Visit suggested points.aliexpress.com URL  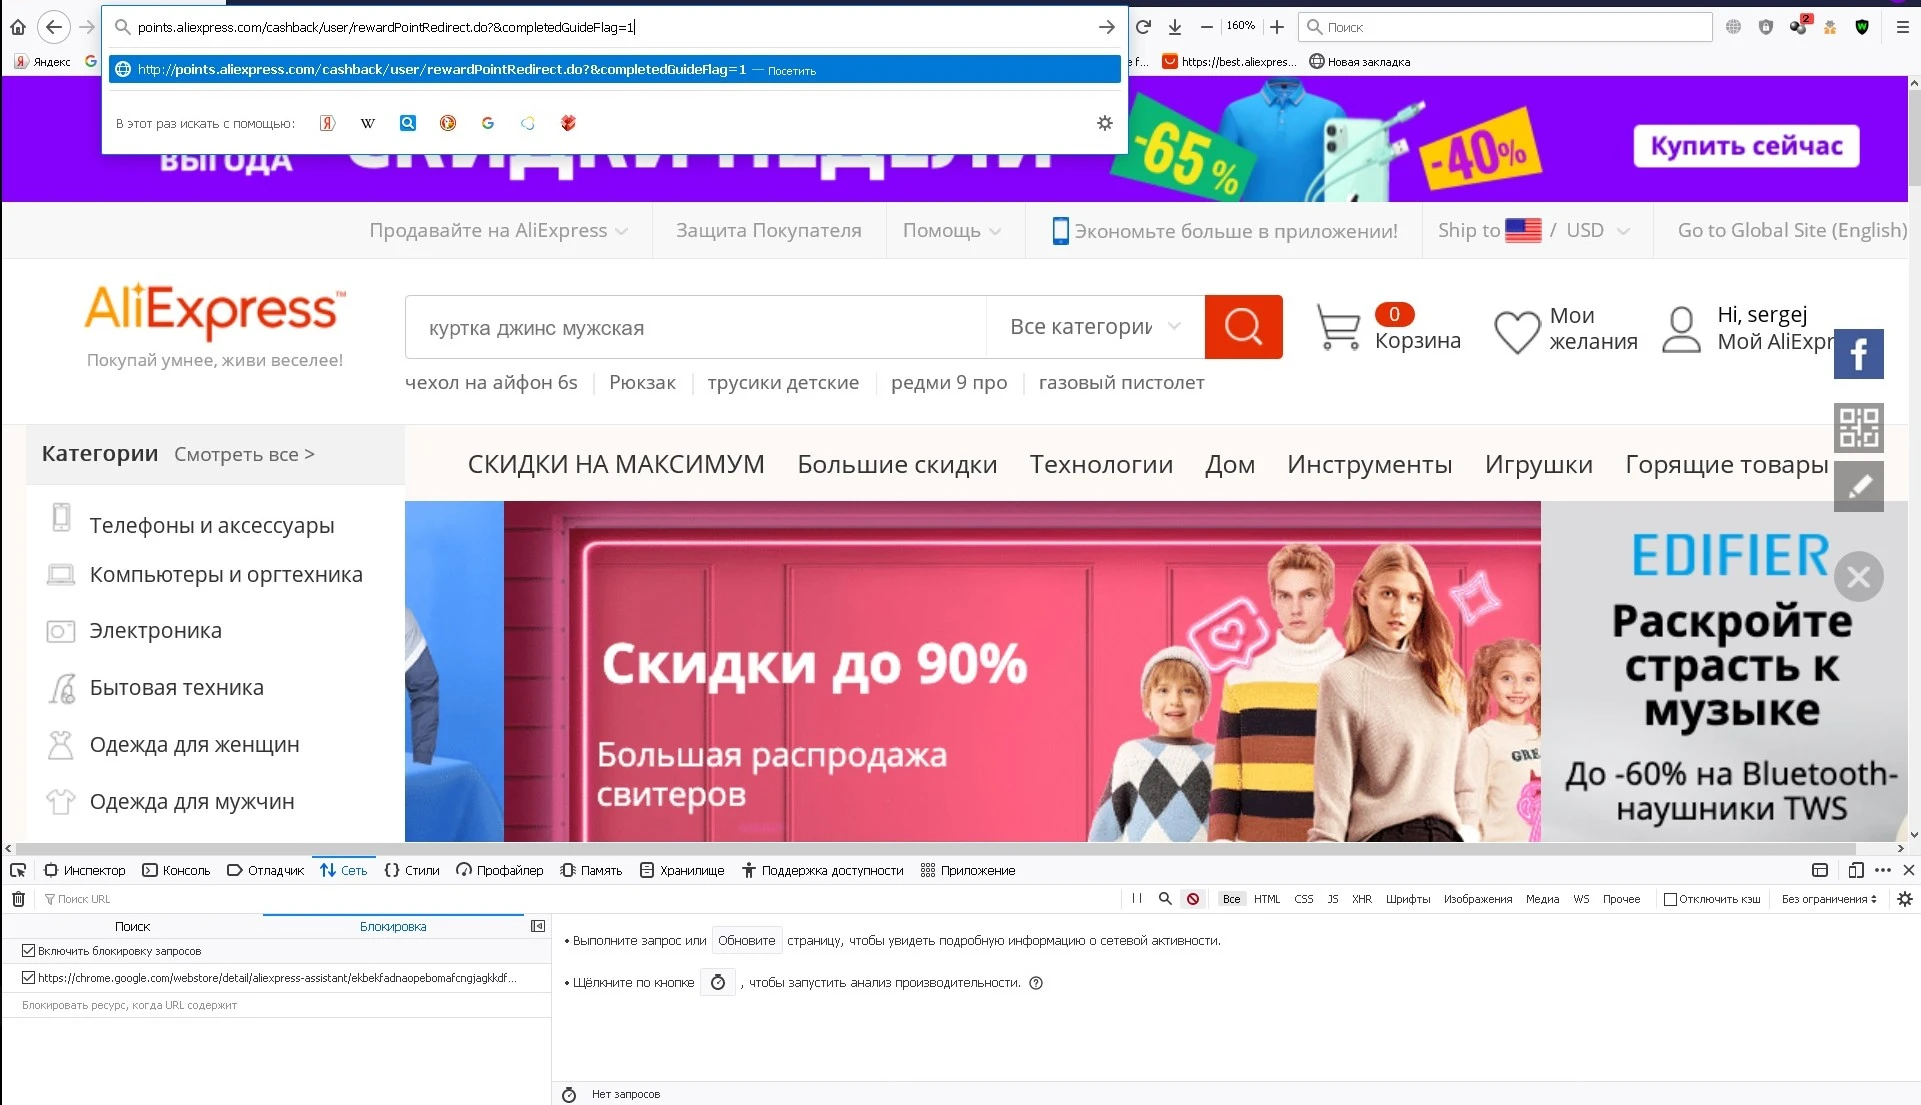pyautogui.click(x=614, y=69)
